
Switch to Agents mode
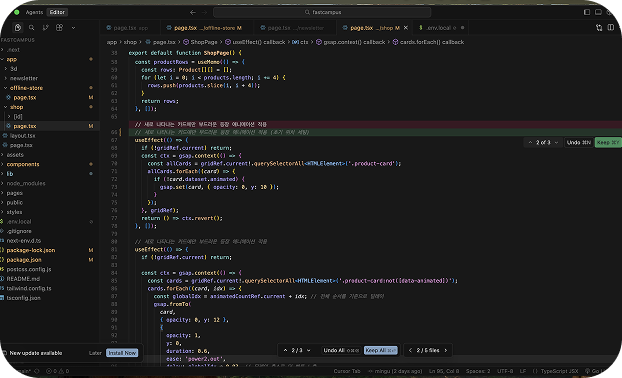point(34,12)
